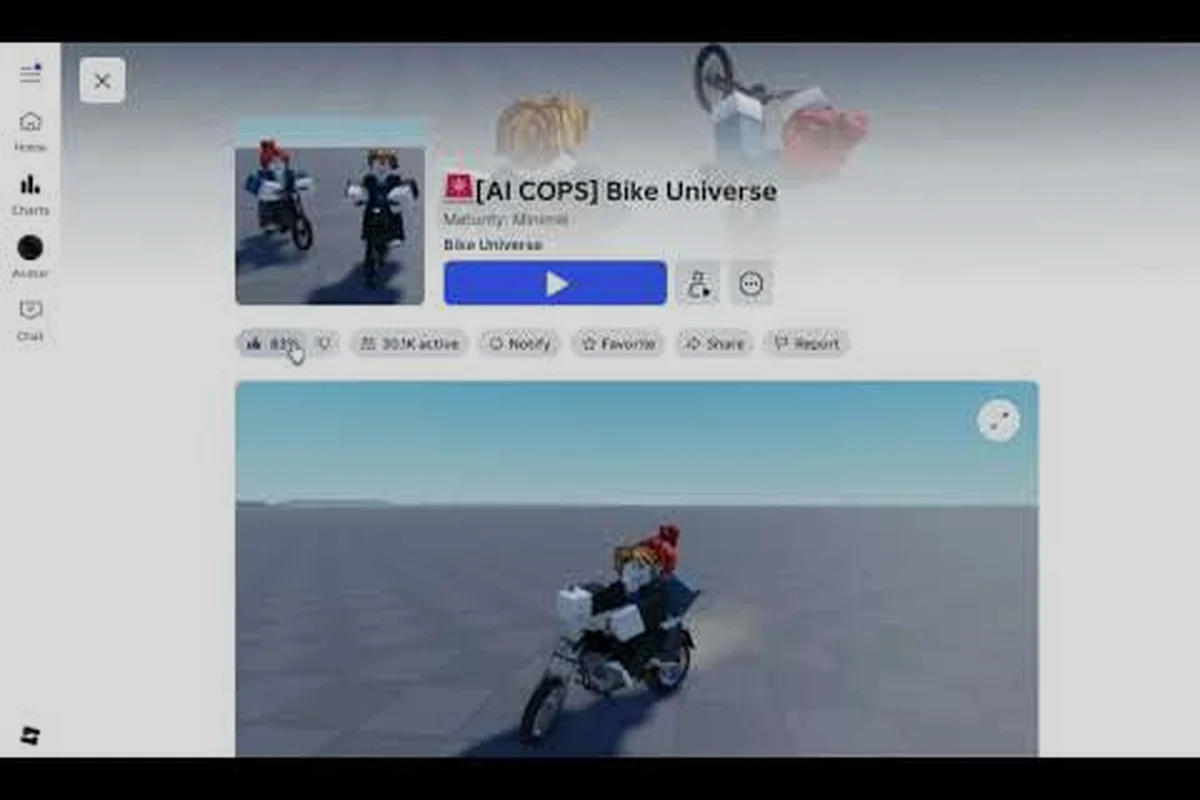The height and width of the screenshot is (800, 1200).
Task: Report this game
Action: tap(806, 343)
